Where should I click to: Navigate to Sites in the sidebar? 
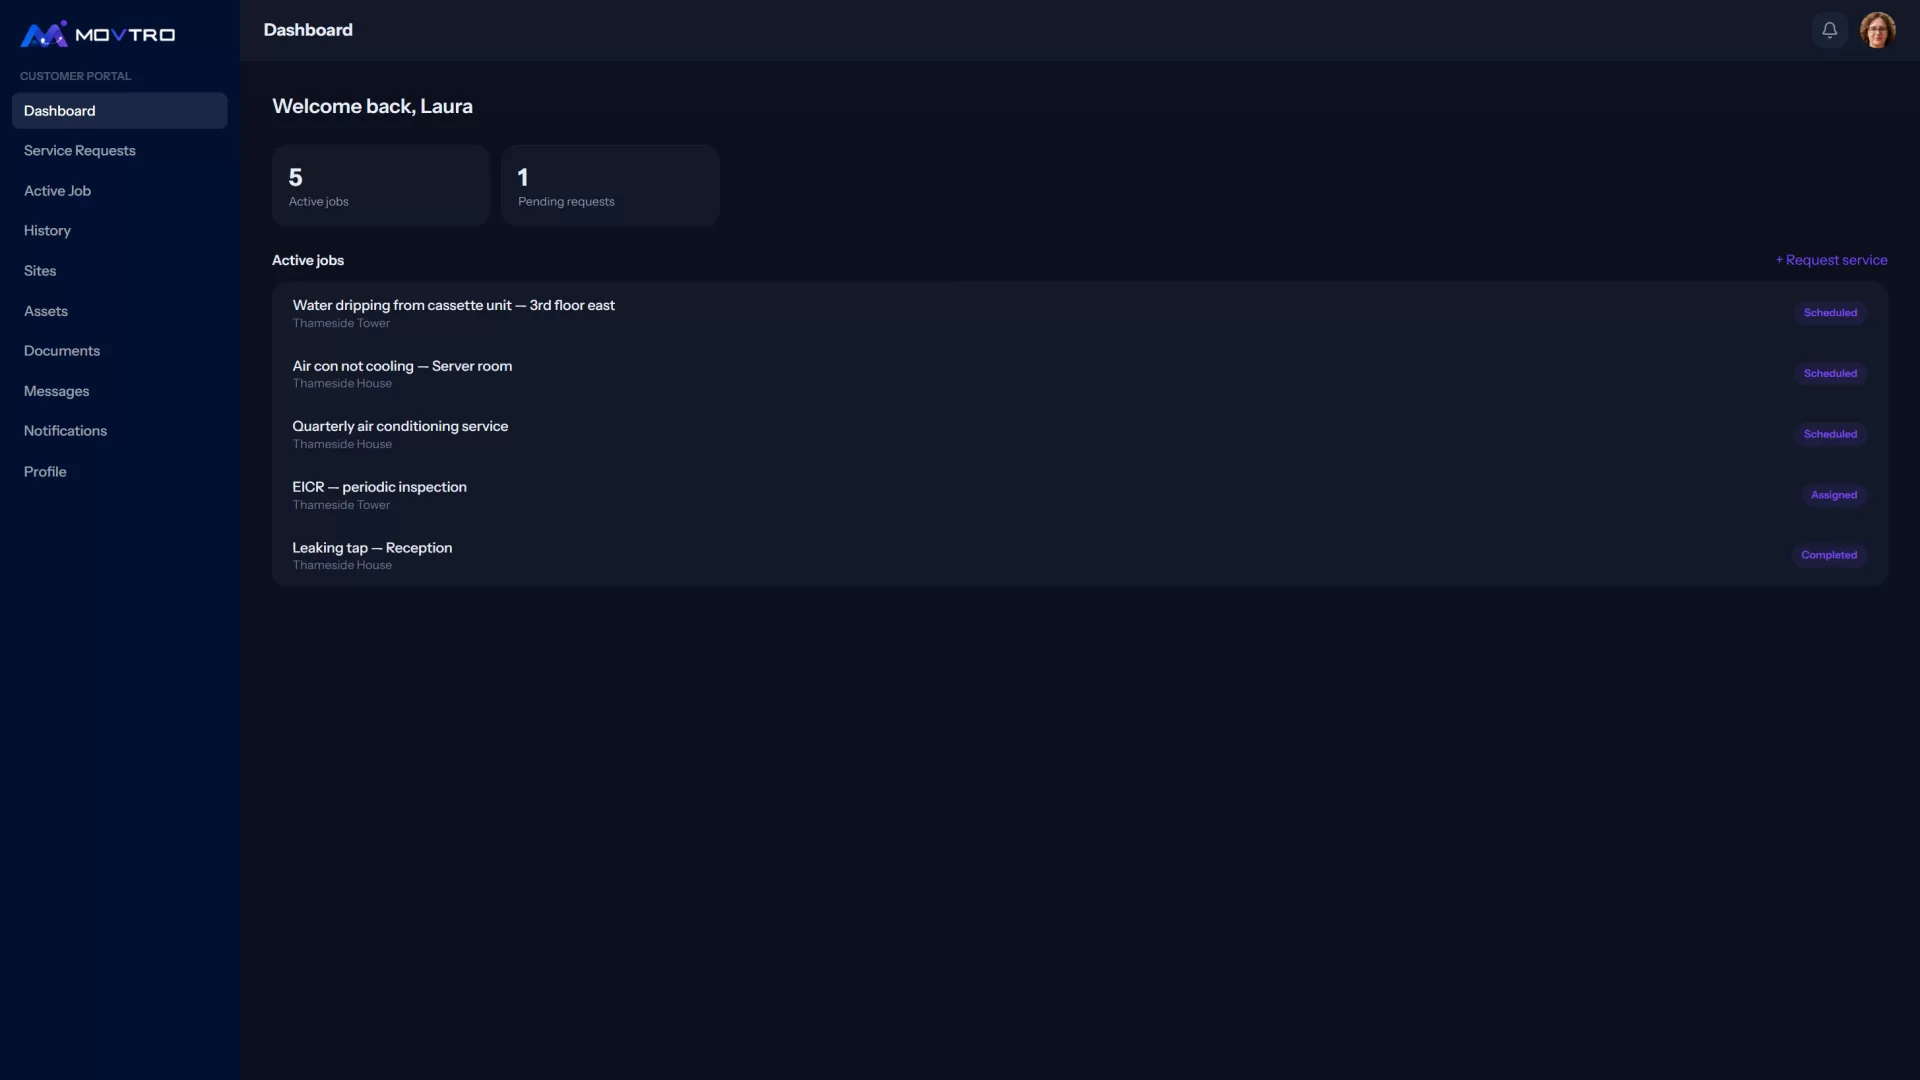point(120,271)
